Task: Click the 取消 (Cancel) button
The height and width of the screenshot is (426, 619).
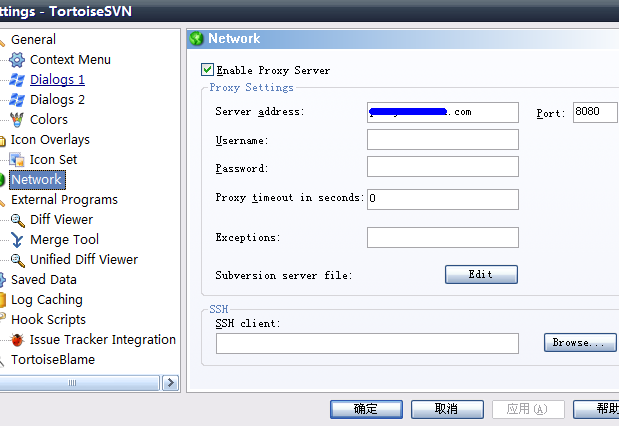Action: click(x=446, y=409)
